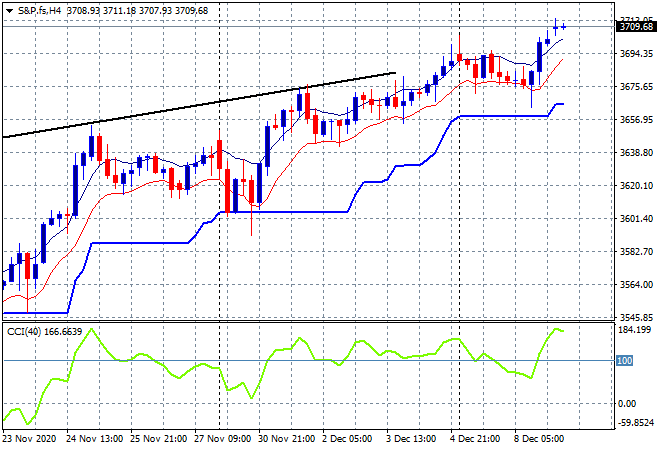
Task: Click the 25 Nov 21:00 time label
Action: click(x=159, y=439)
